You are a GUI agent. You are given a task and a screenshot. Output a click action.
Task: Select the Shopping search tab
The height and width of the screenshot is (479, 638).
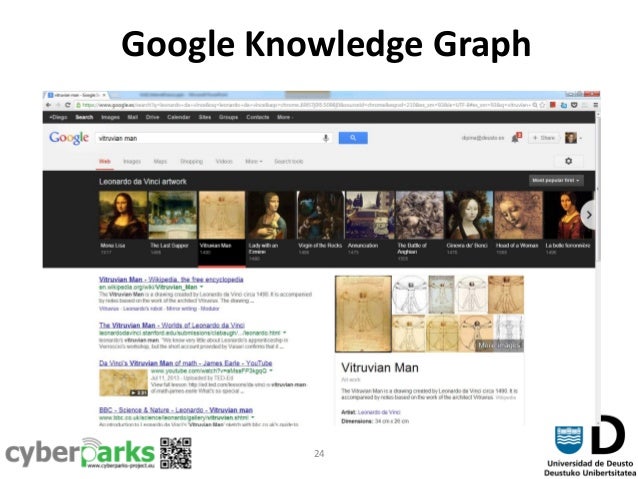click(191, 162)
